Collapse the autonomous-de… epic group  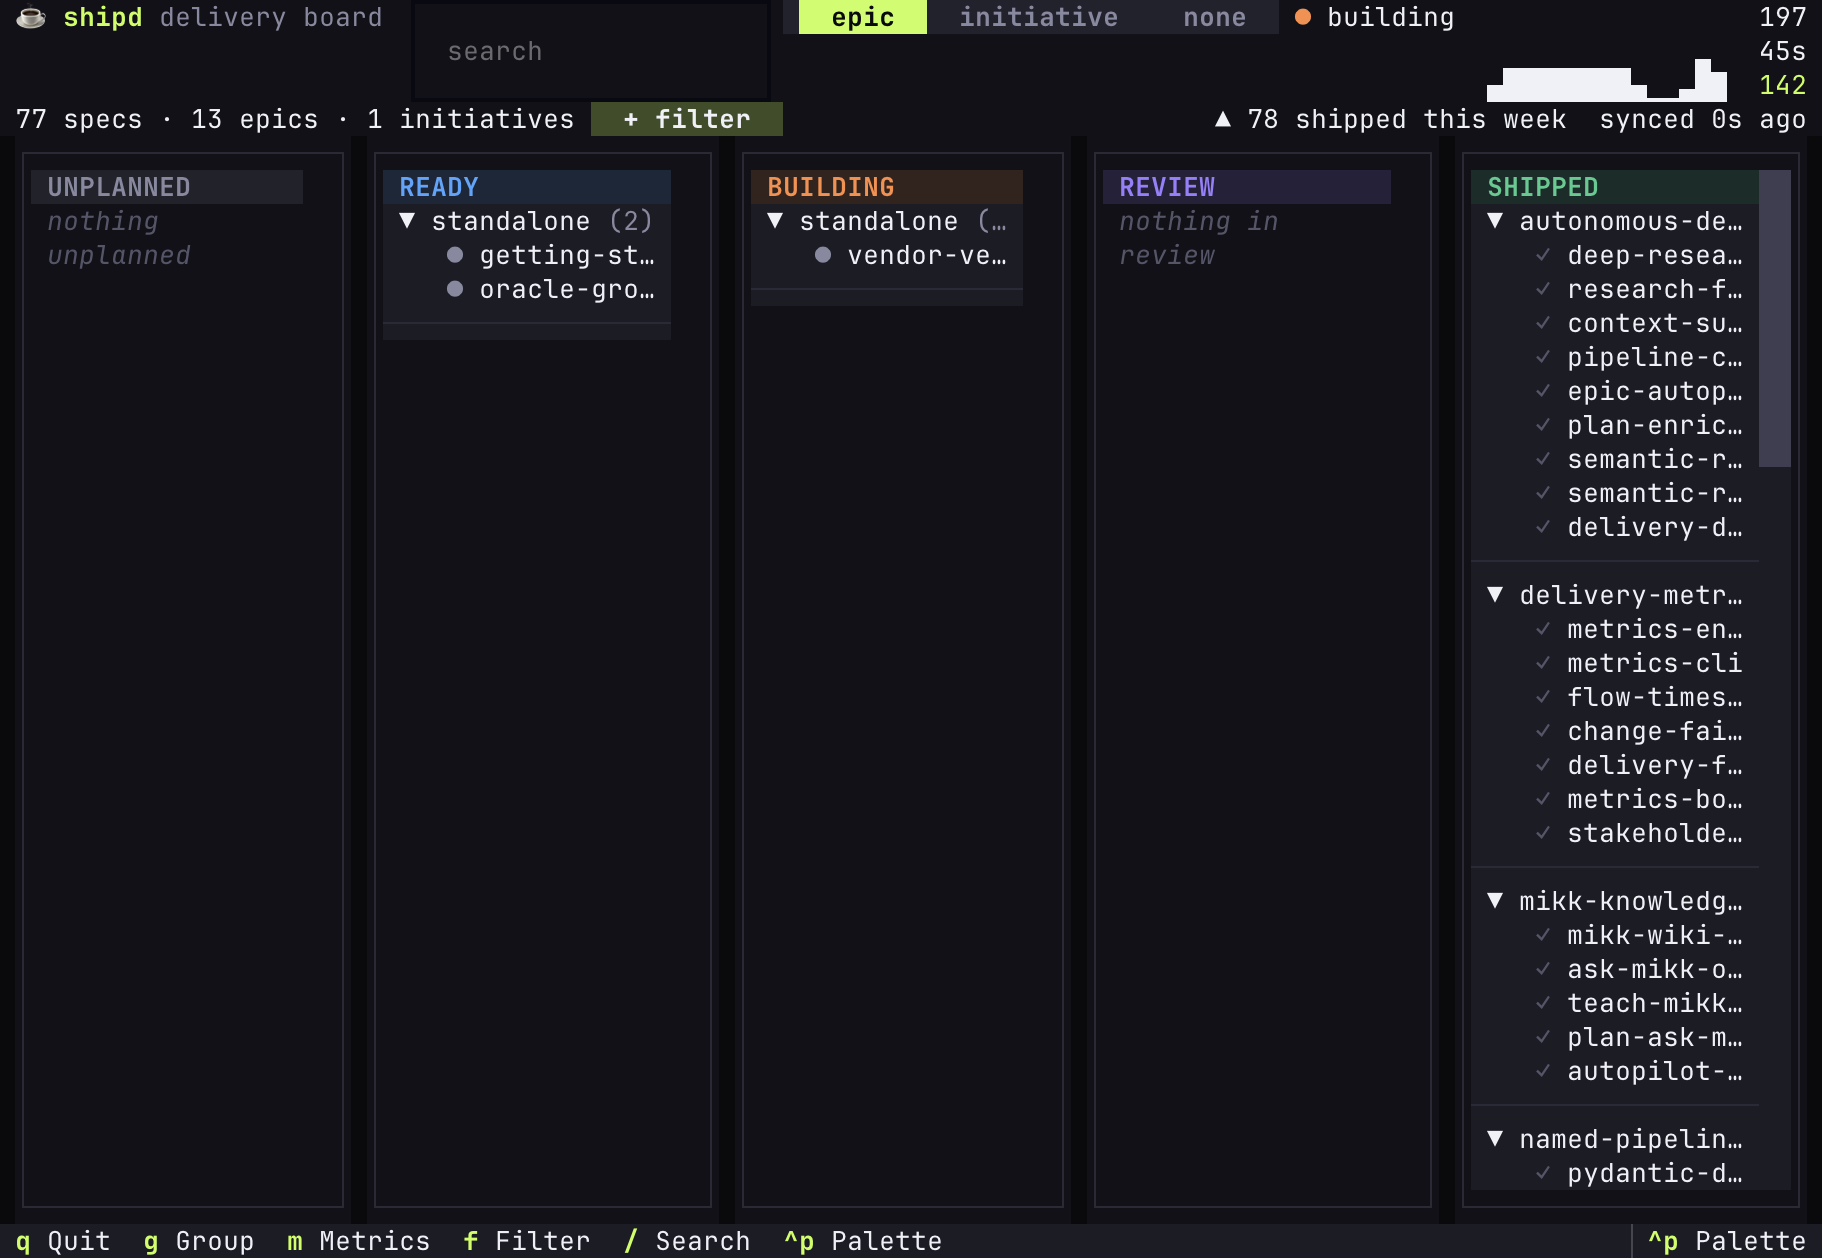pos(1495,221)
